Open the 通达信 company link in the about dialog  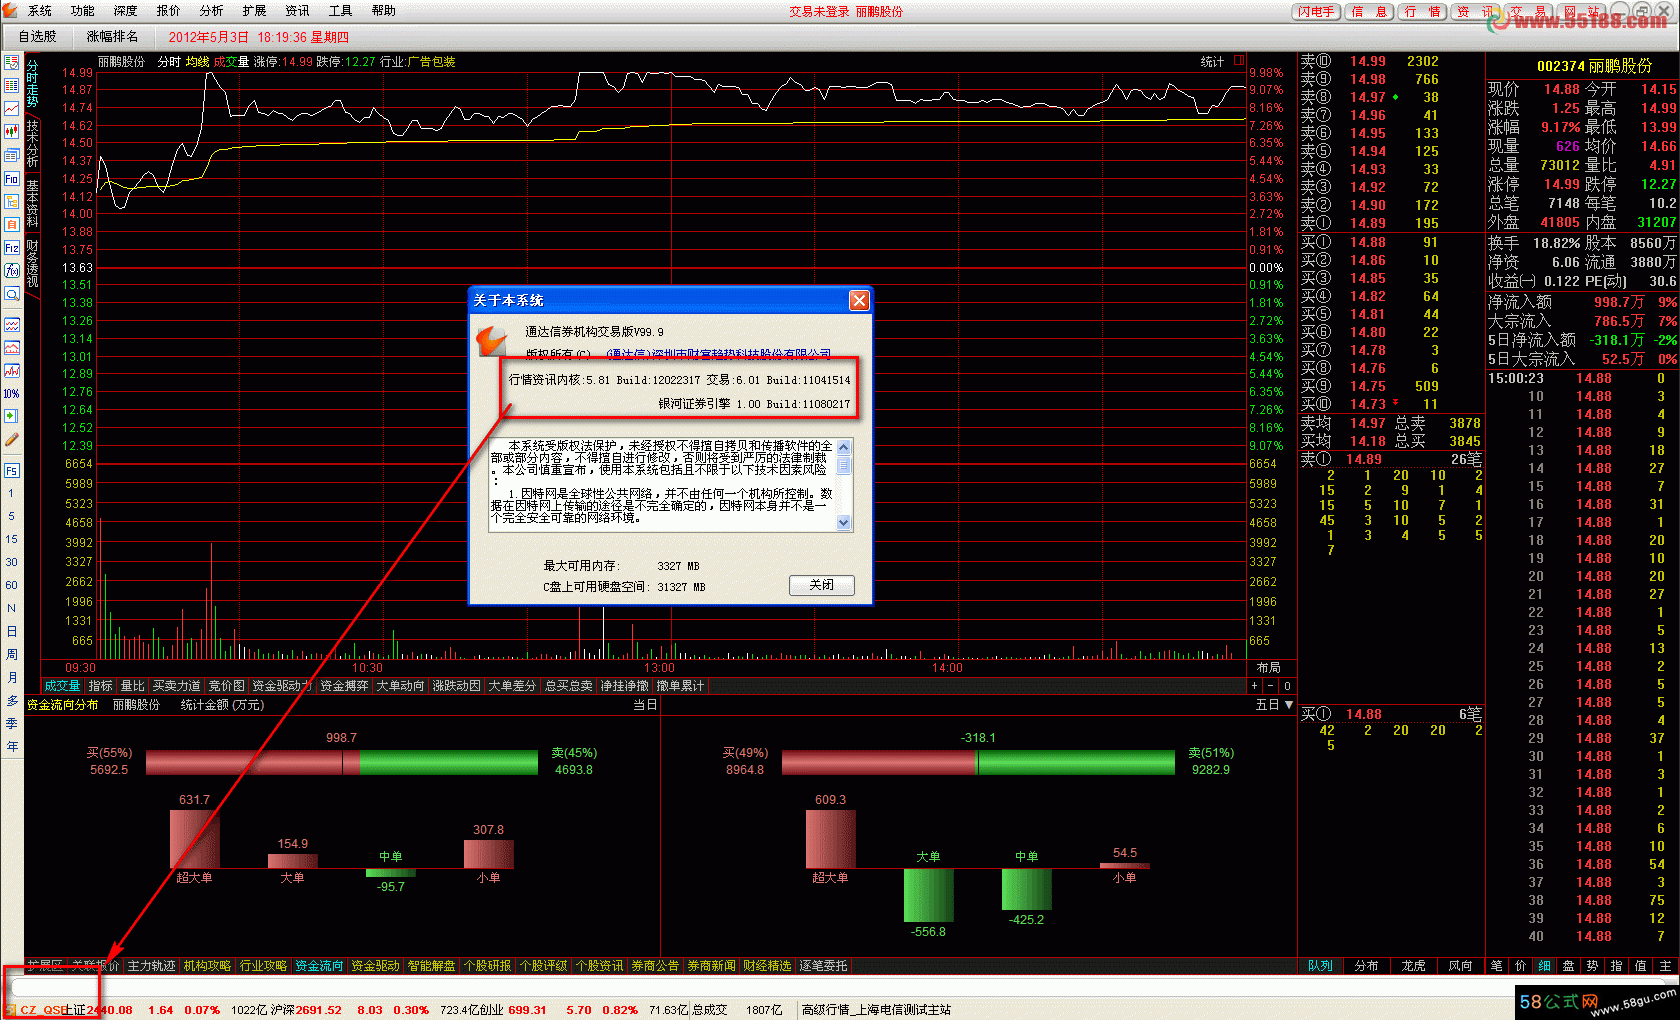tap(718, 353)
